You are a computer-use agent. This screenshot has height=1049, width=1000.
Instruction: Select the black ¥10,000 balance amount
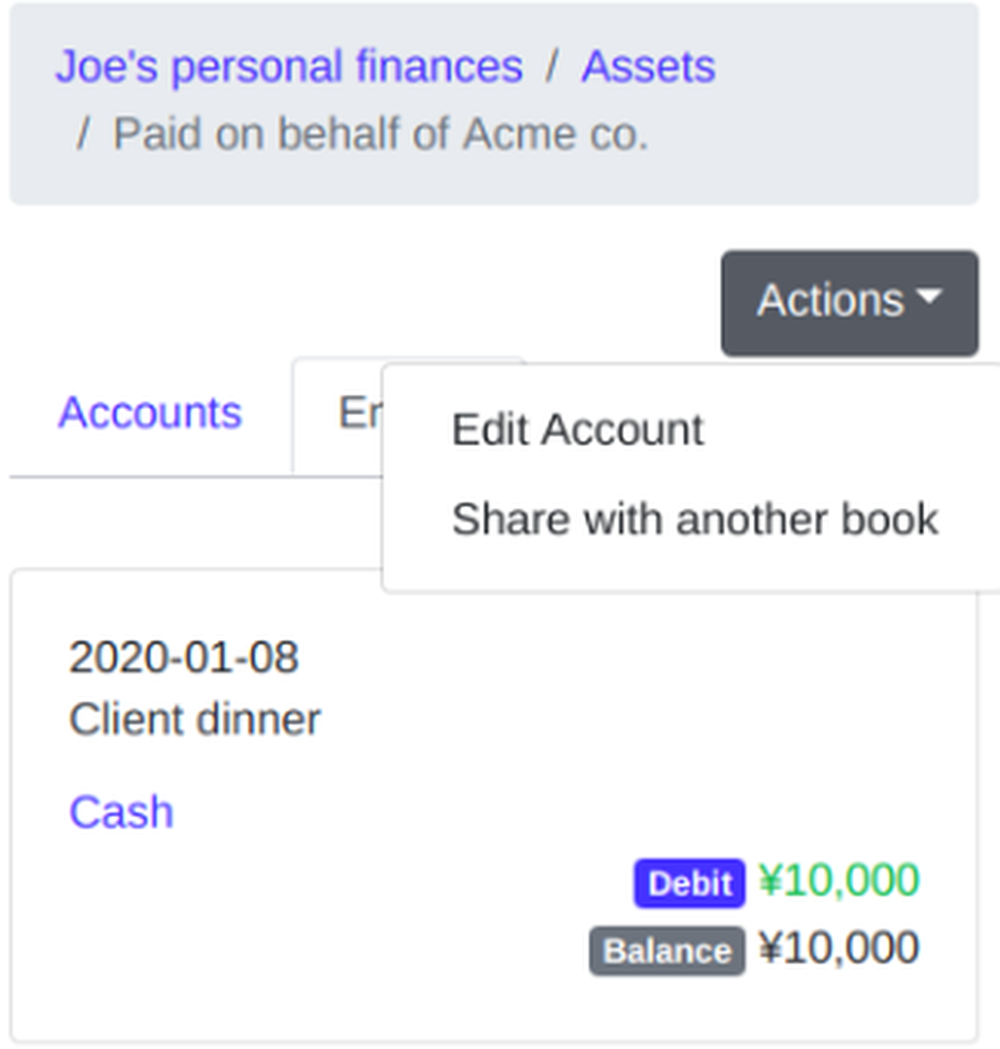(x=839, y=947)
